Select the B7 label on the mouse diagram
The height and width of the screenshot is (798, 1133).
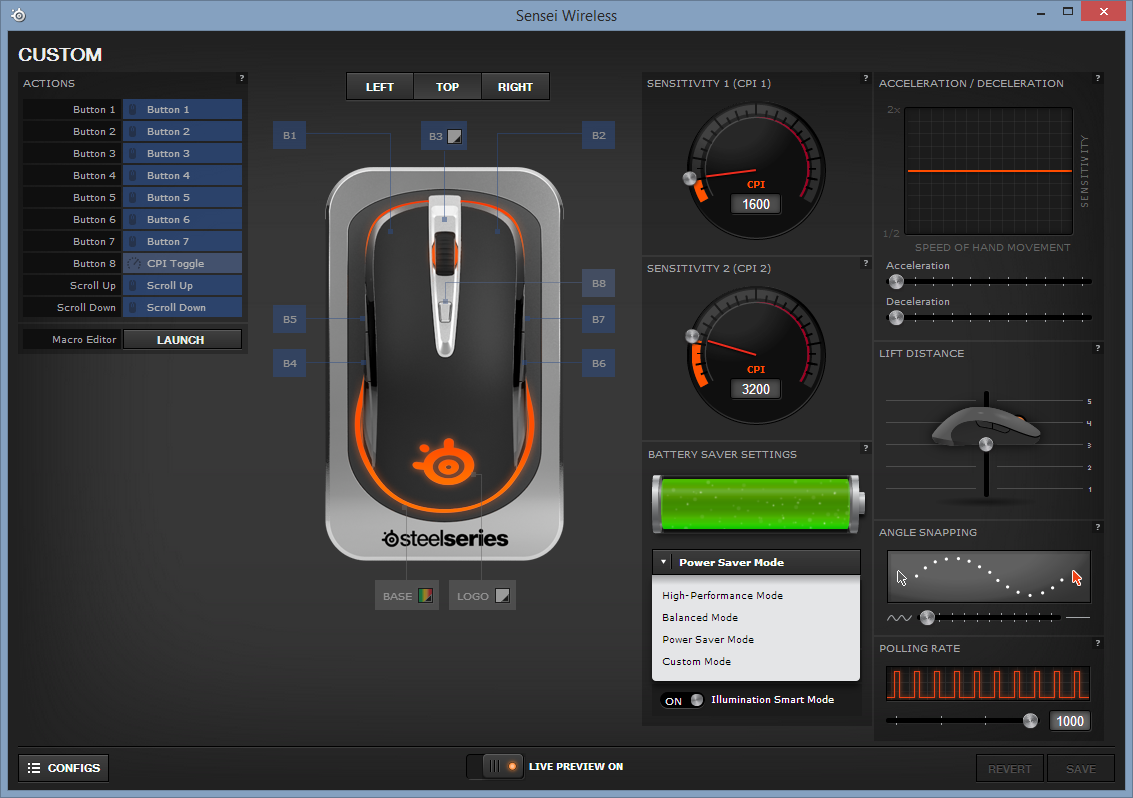[x=598, y=319]
